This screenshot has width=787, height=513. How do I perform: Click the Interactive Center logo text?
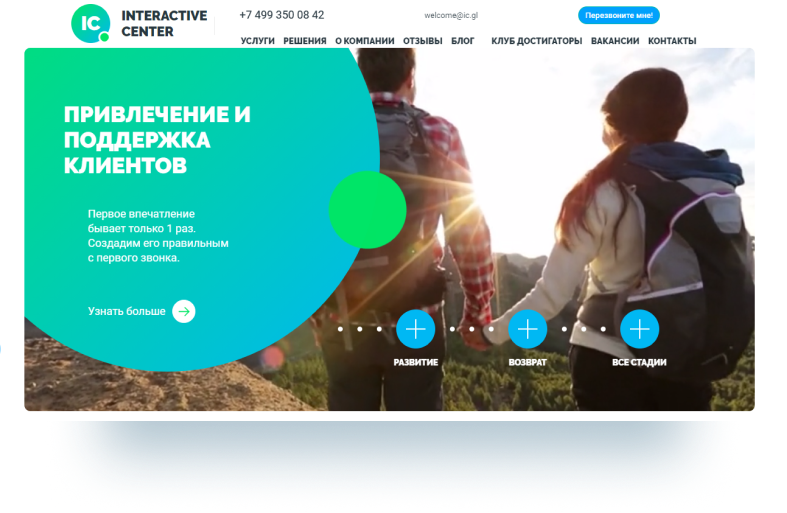[163, 23]
